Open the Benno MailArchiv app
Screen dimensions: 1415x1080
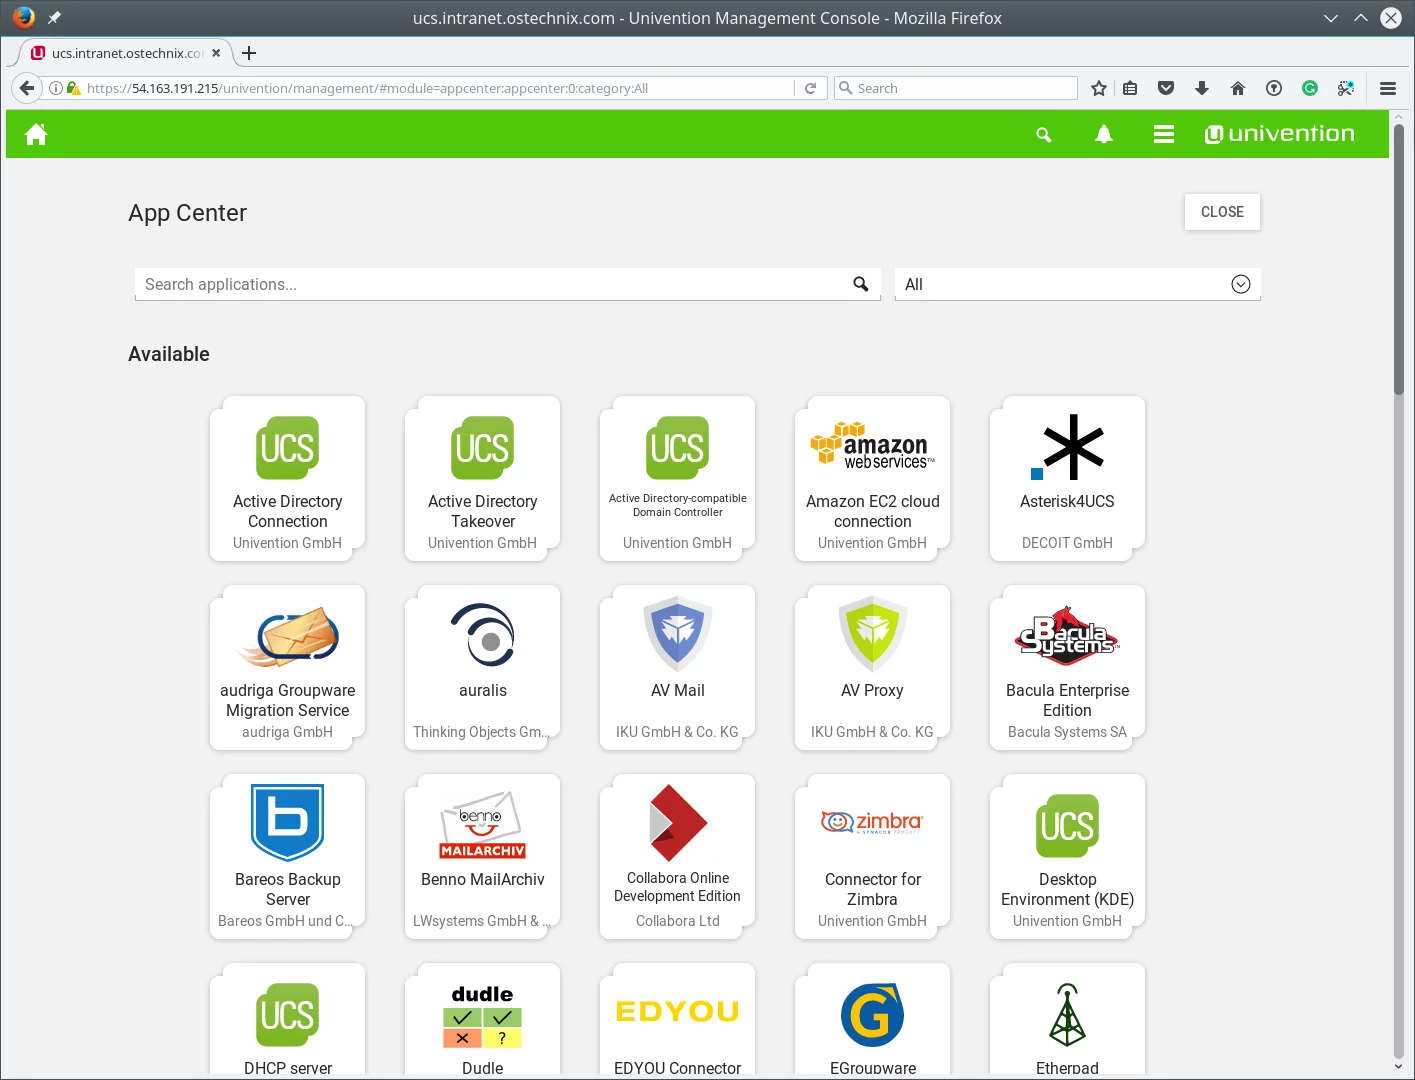tap(482, 856)
